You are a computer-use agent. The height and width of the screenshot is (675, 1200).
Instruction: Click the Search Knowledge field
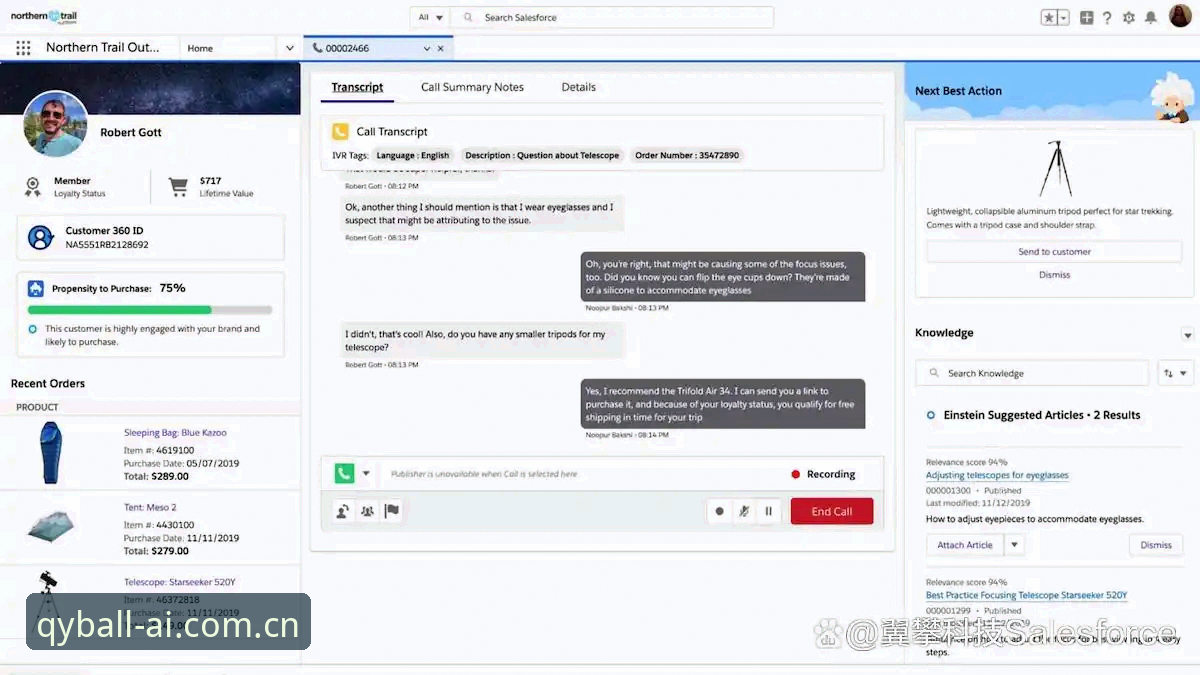coord(1032,373)
